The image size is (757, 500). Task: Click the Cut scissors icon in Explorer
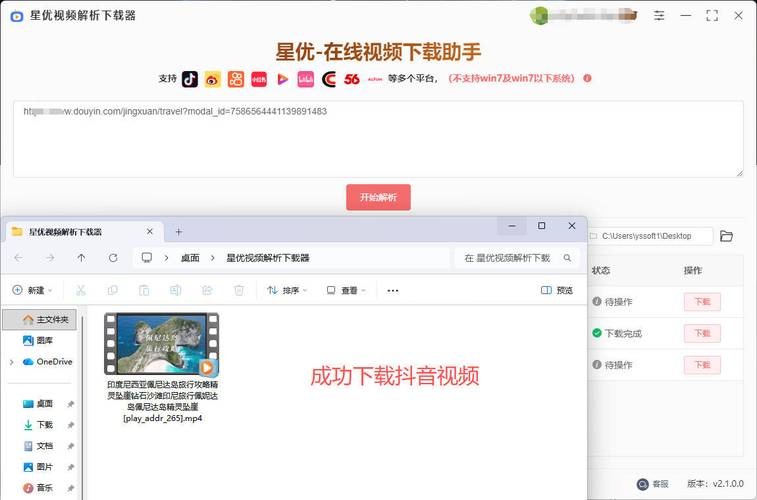pos(81,290)
